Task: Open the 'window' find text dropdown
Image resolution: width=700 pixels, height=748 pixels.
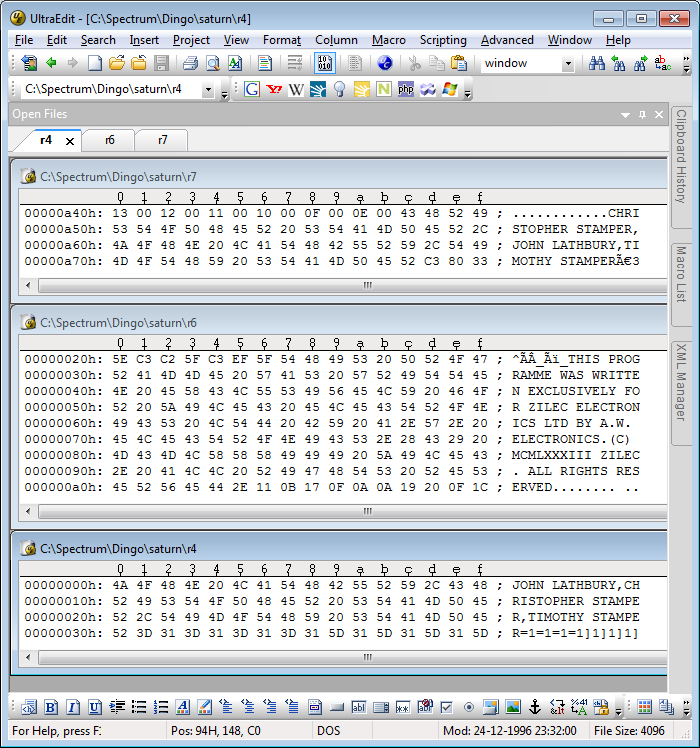Action: pyautogui.click(x=568, y=63)
